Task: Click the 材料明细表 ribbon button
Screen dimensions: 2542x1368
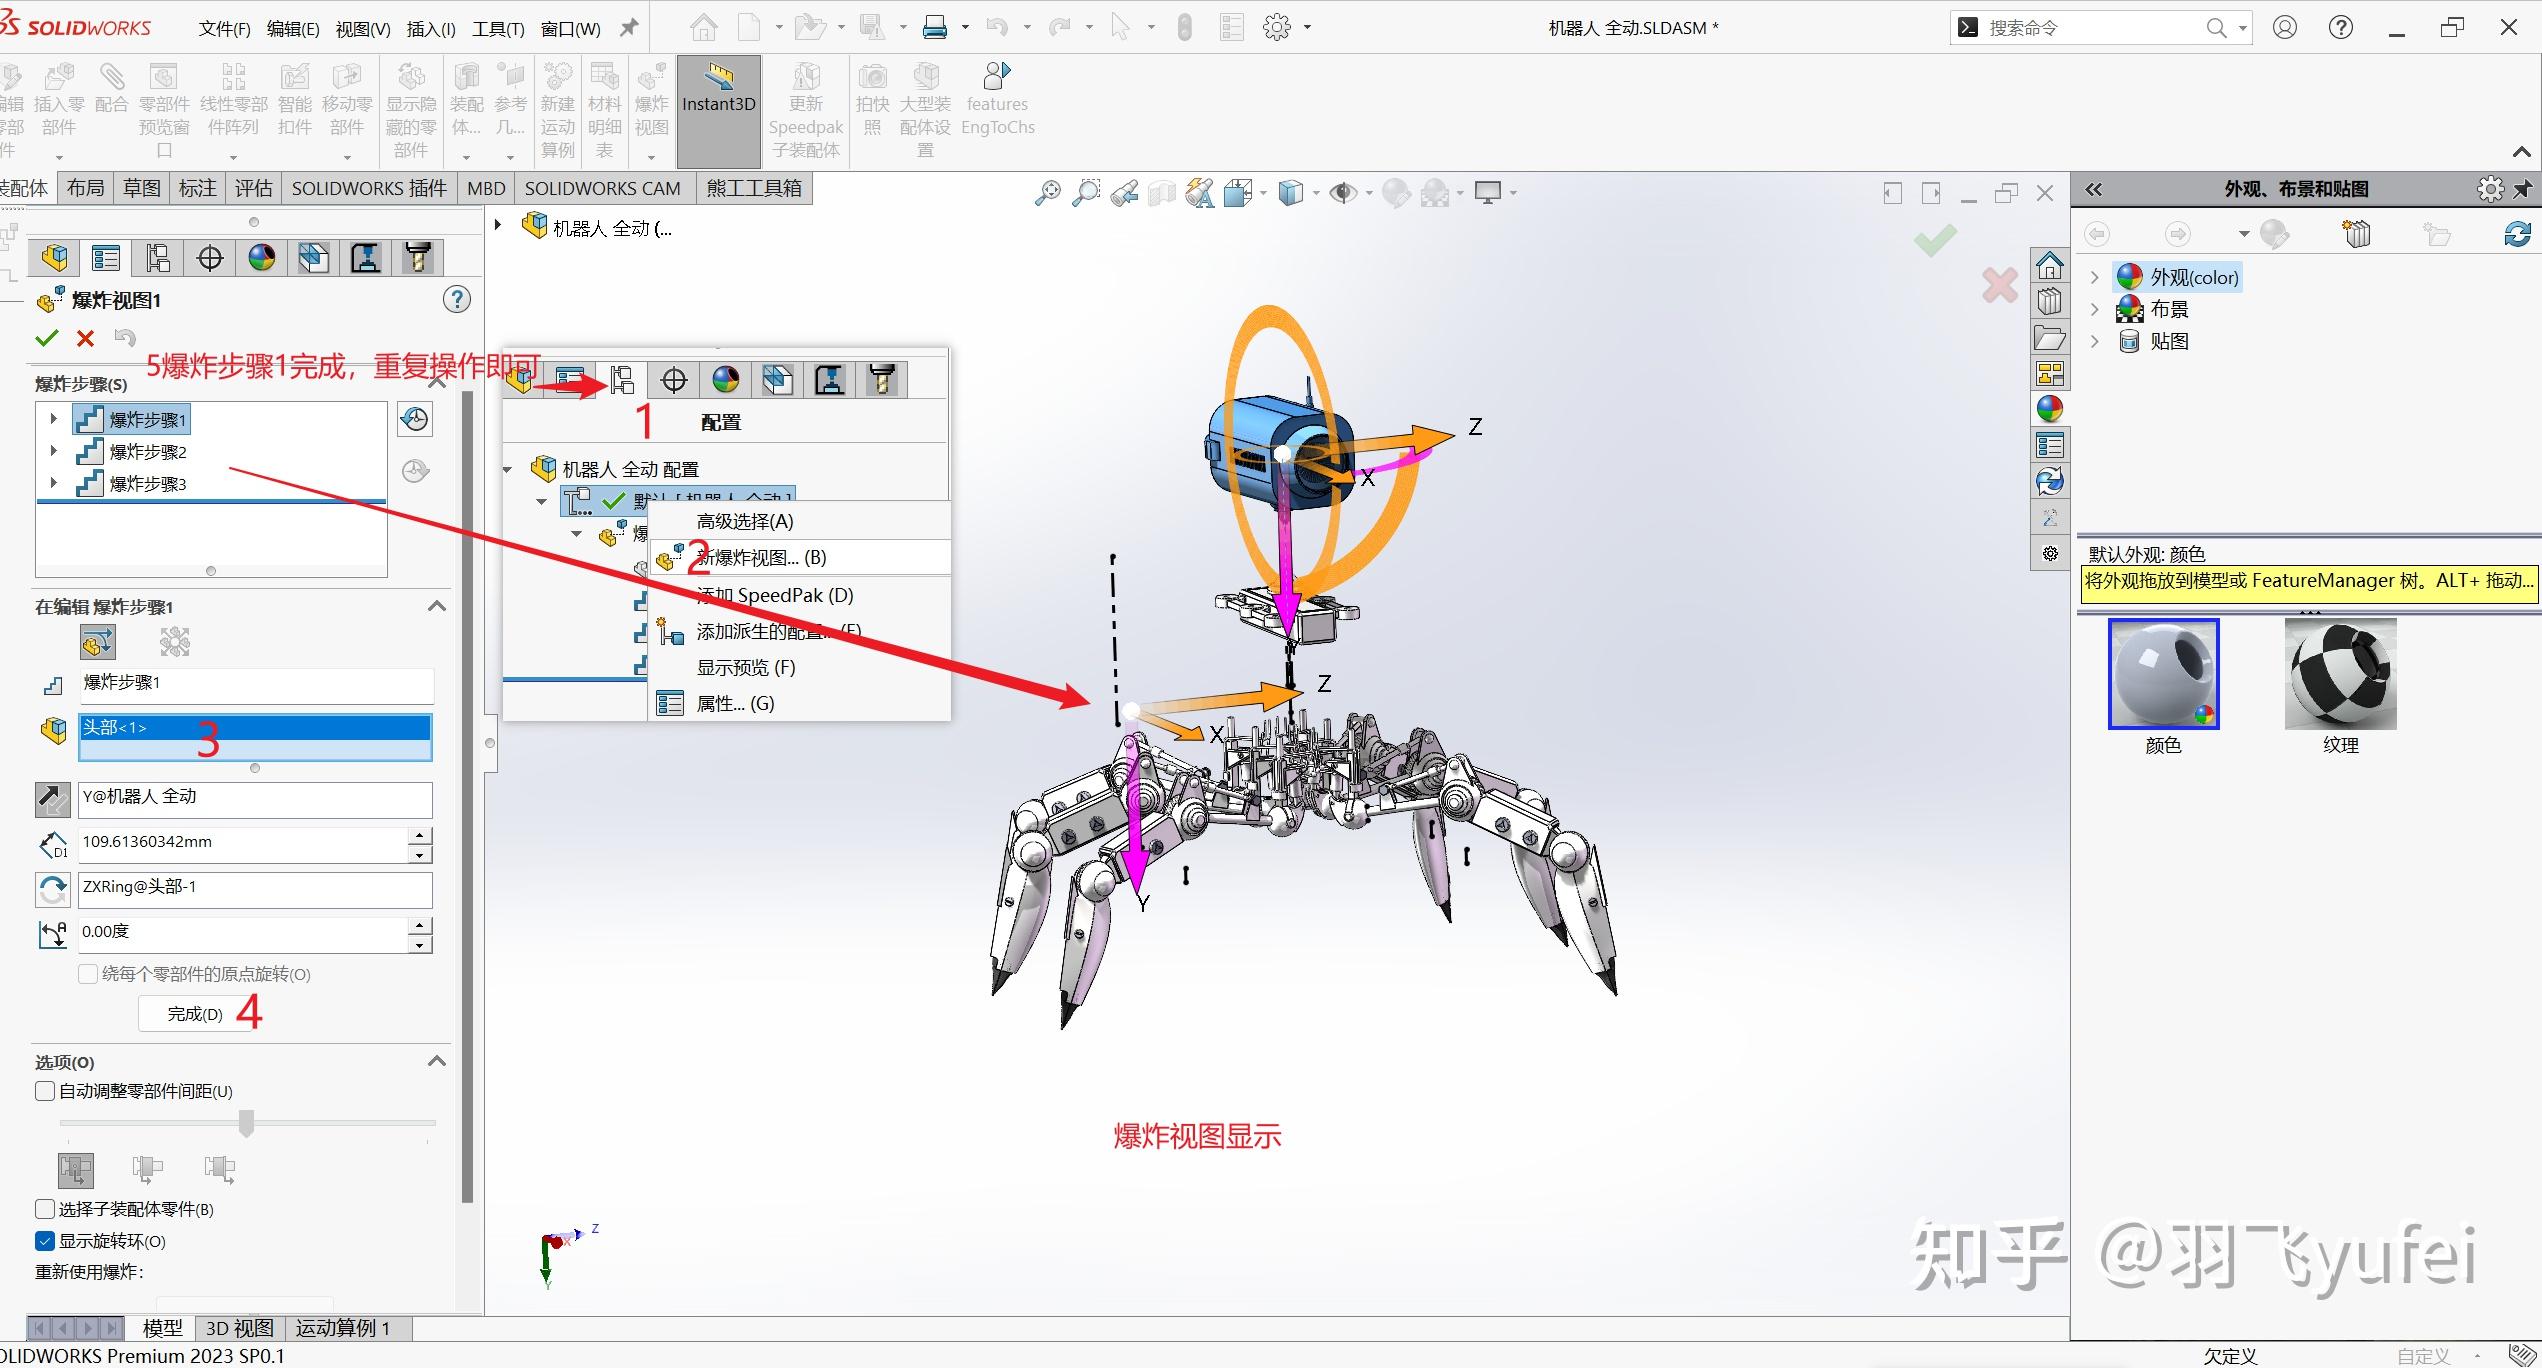Action: click(604, 112)
